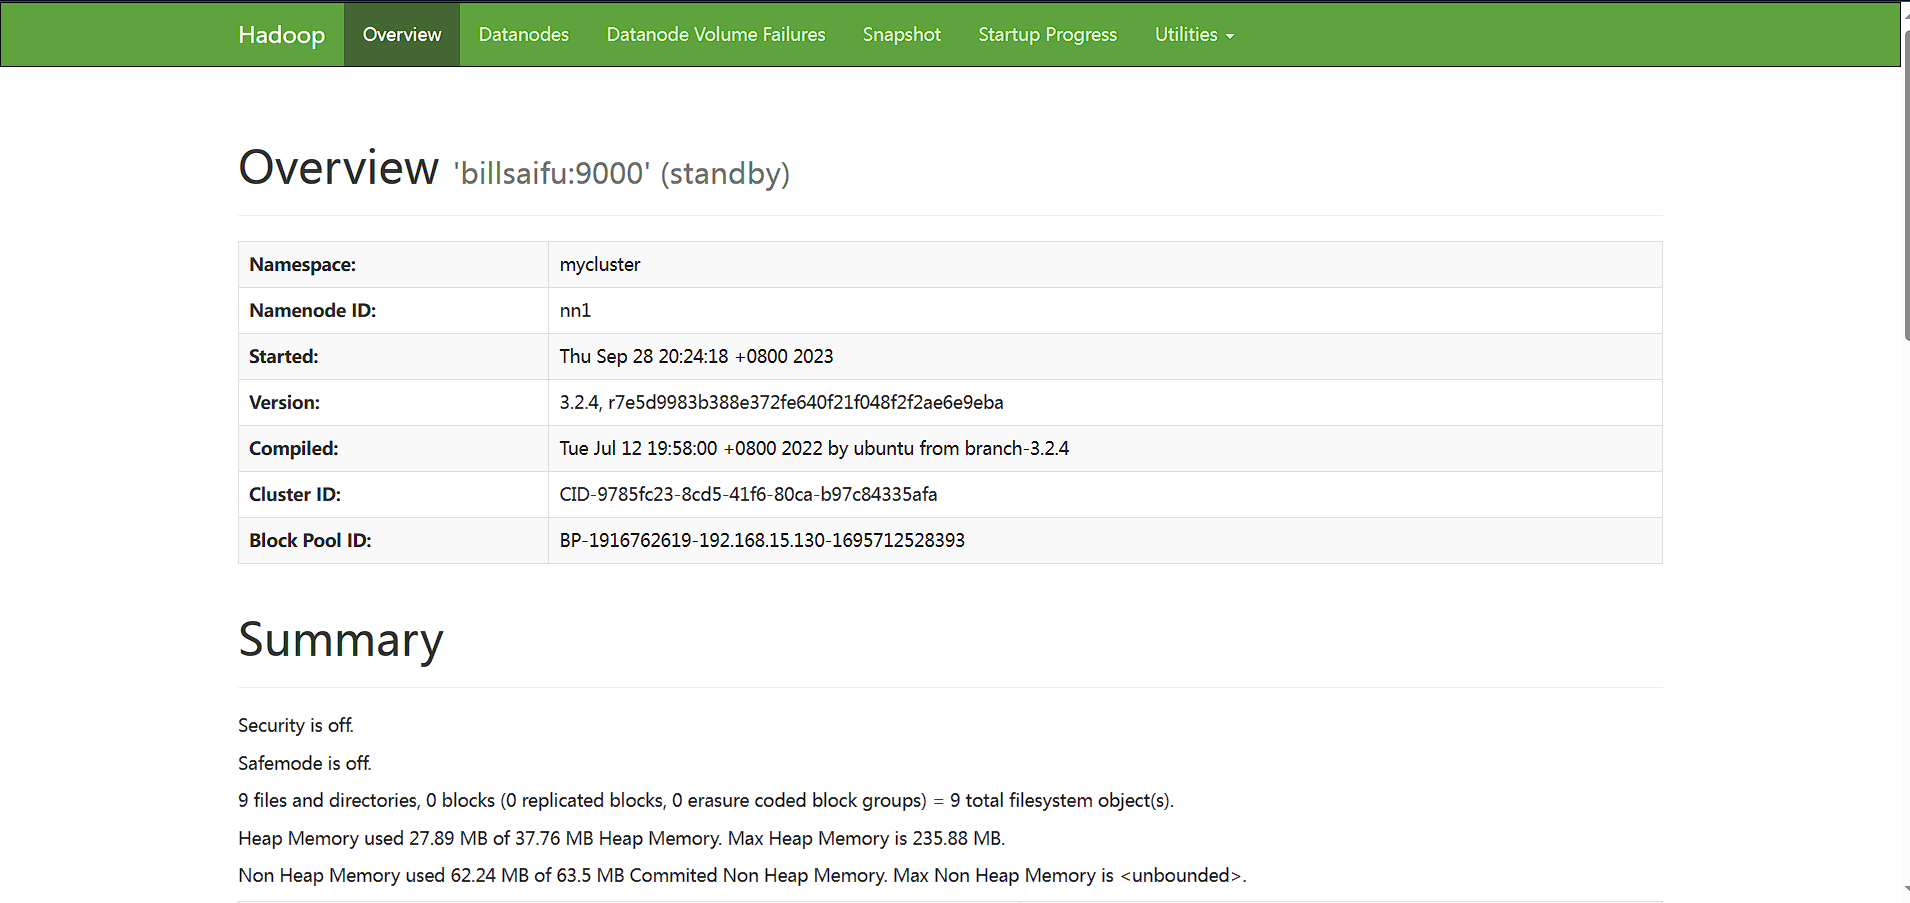Click the 'Security is off.' line
Screen dimensions: 1910x903
click(296, 726)
